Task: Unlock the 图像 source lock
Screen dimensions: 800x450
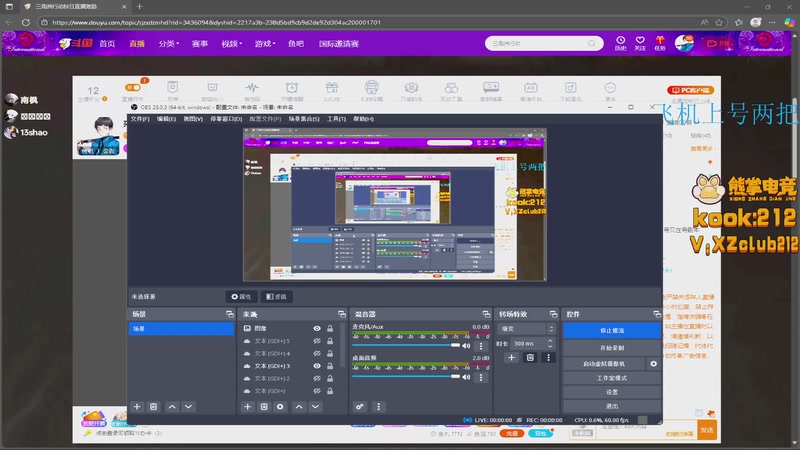Action: 330,329
